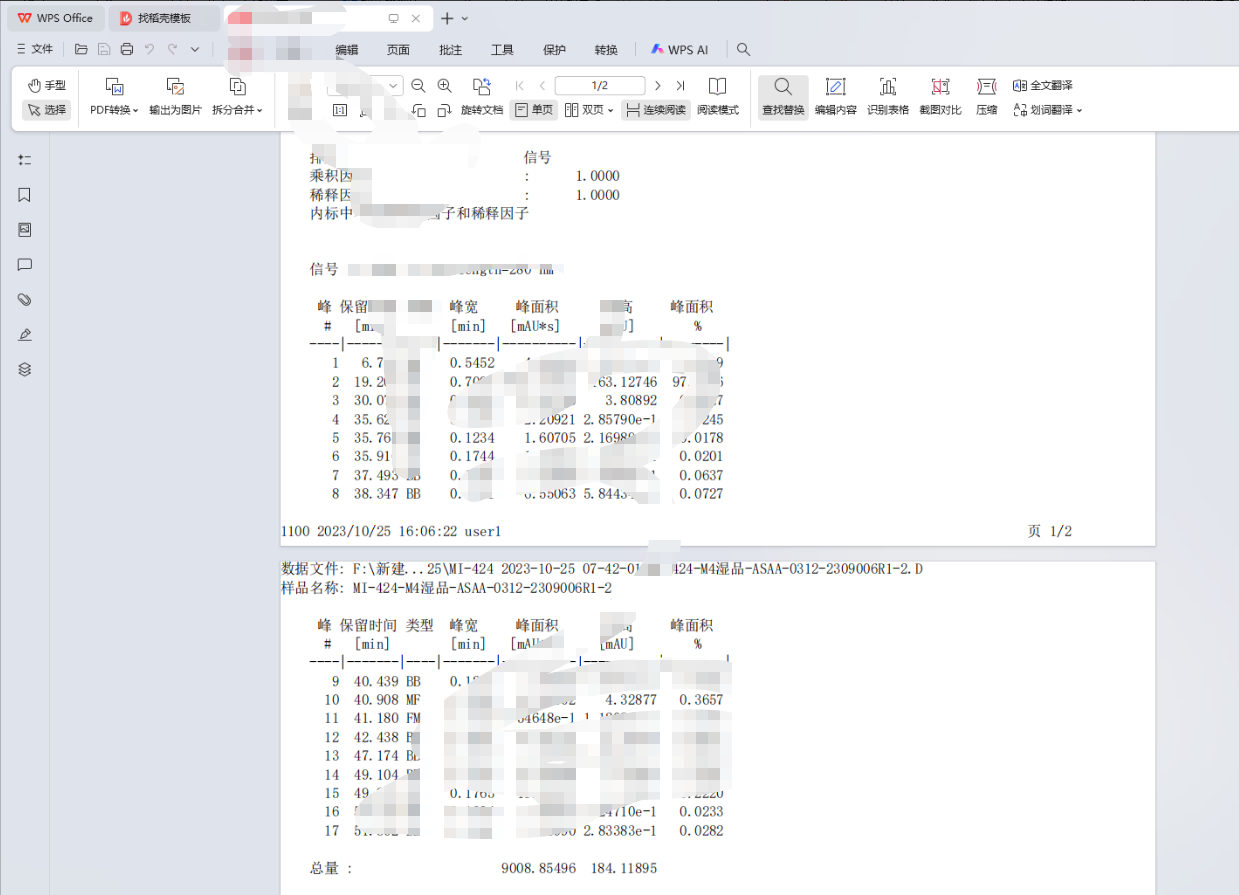Open the attachments paperclip panel

click(25, 300)
